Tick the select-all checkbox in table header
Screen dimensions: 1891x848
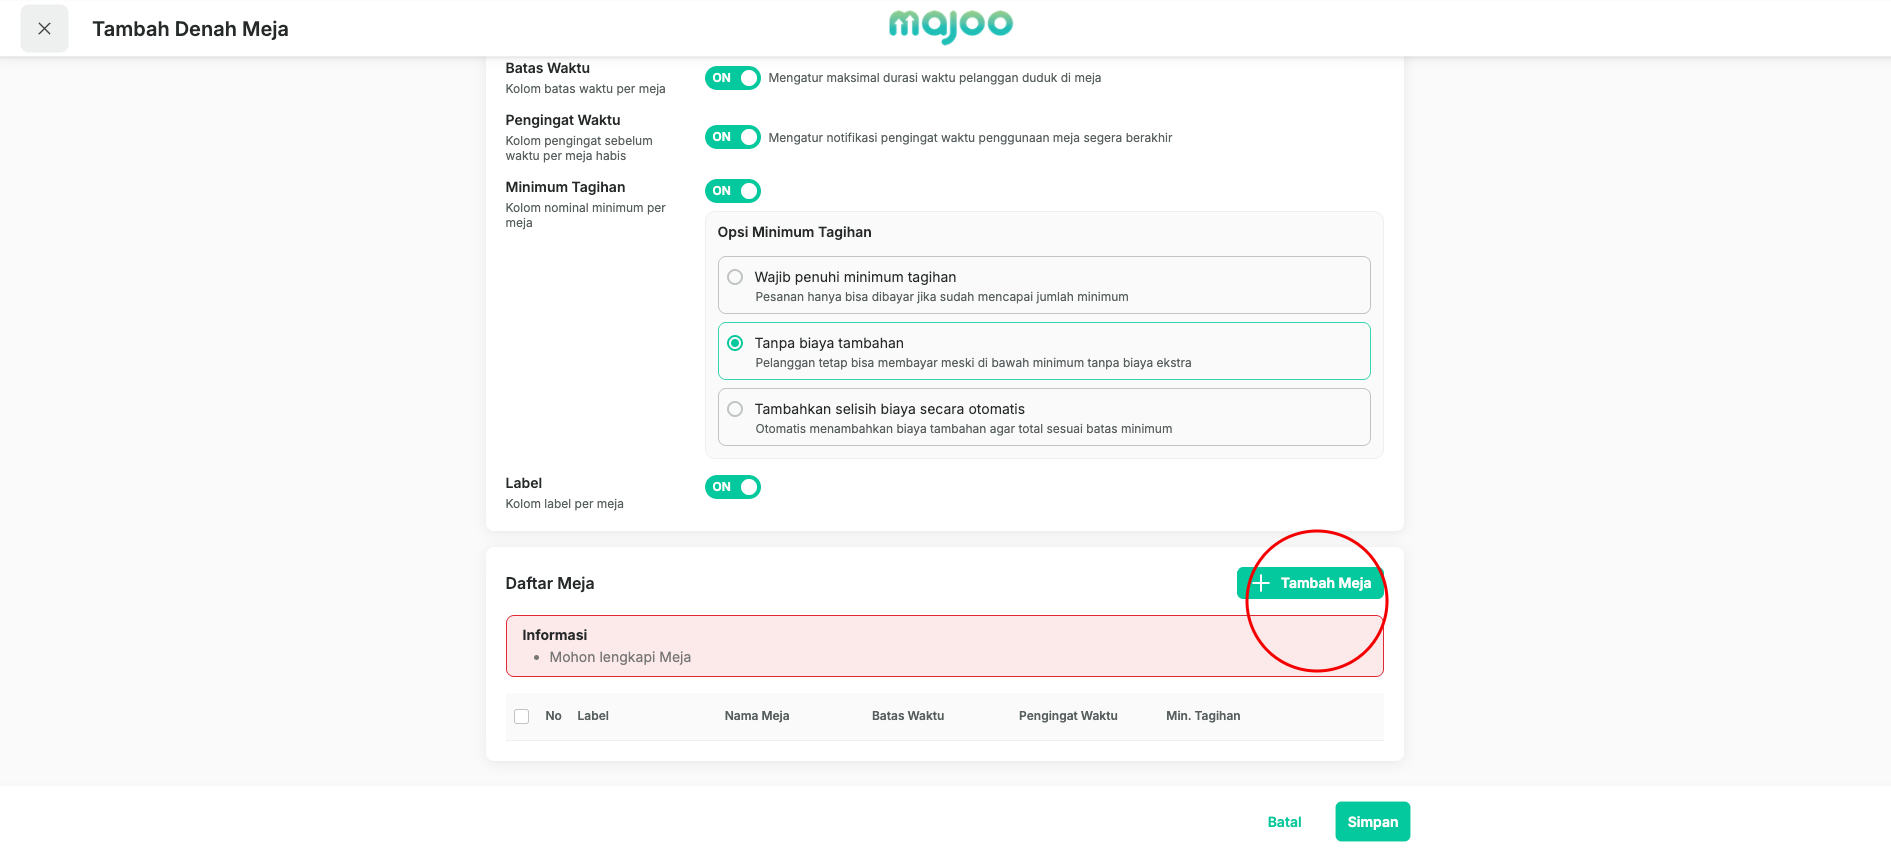[x=521, y=716]
